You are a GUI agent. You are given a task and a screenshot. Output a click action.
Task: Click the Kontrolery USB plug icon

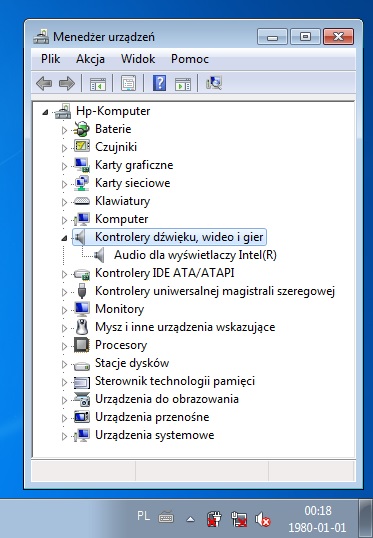(x=82, y=291)
